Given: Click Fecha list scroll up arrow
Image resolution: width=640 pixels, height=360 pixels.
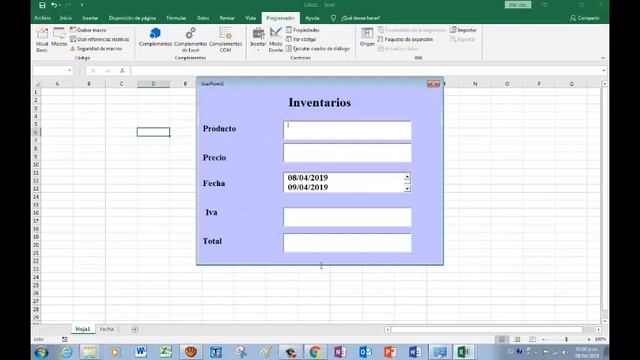Looking at the screenshot, I should tap(407, 177).
